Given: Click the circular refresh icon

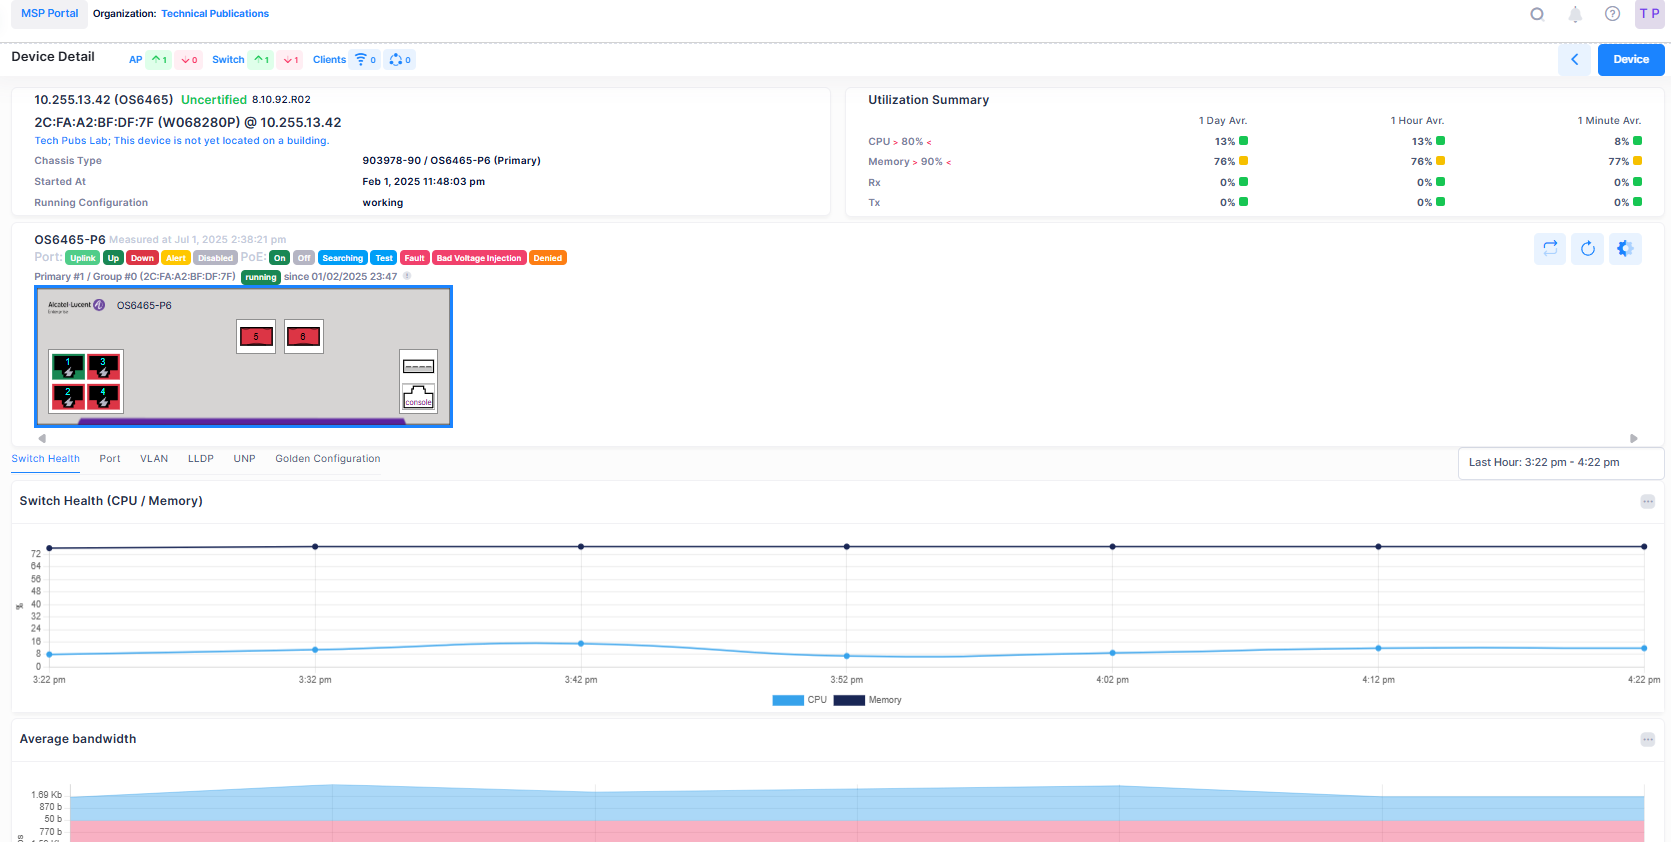Looking at the screenshot, I should coord(1588,249).
